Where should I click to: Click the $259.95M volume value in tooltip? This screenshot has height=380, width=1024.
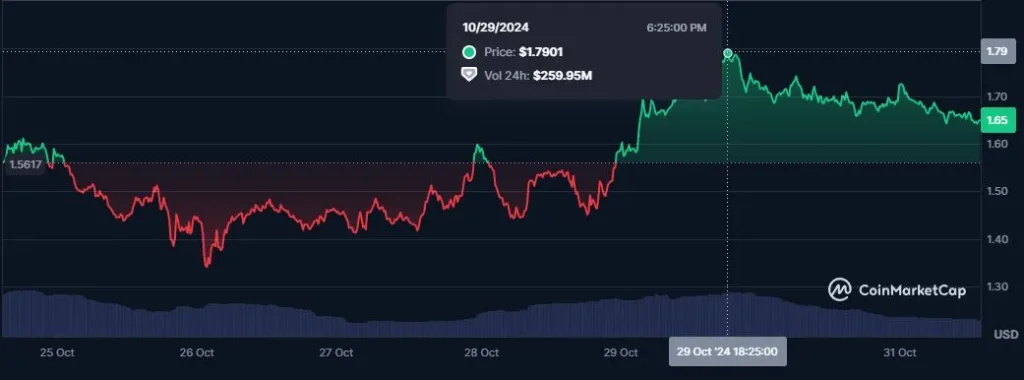562,76
